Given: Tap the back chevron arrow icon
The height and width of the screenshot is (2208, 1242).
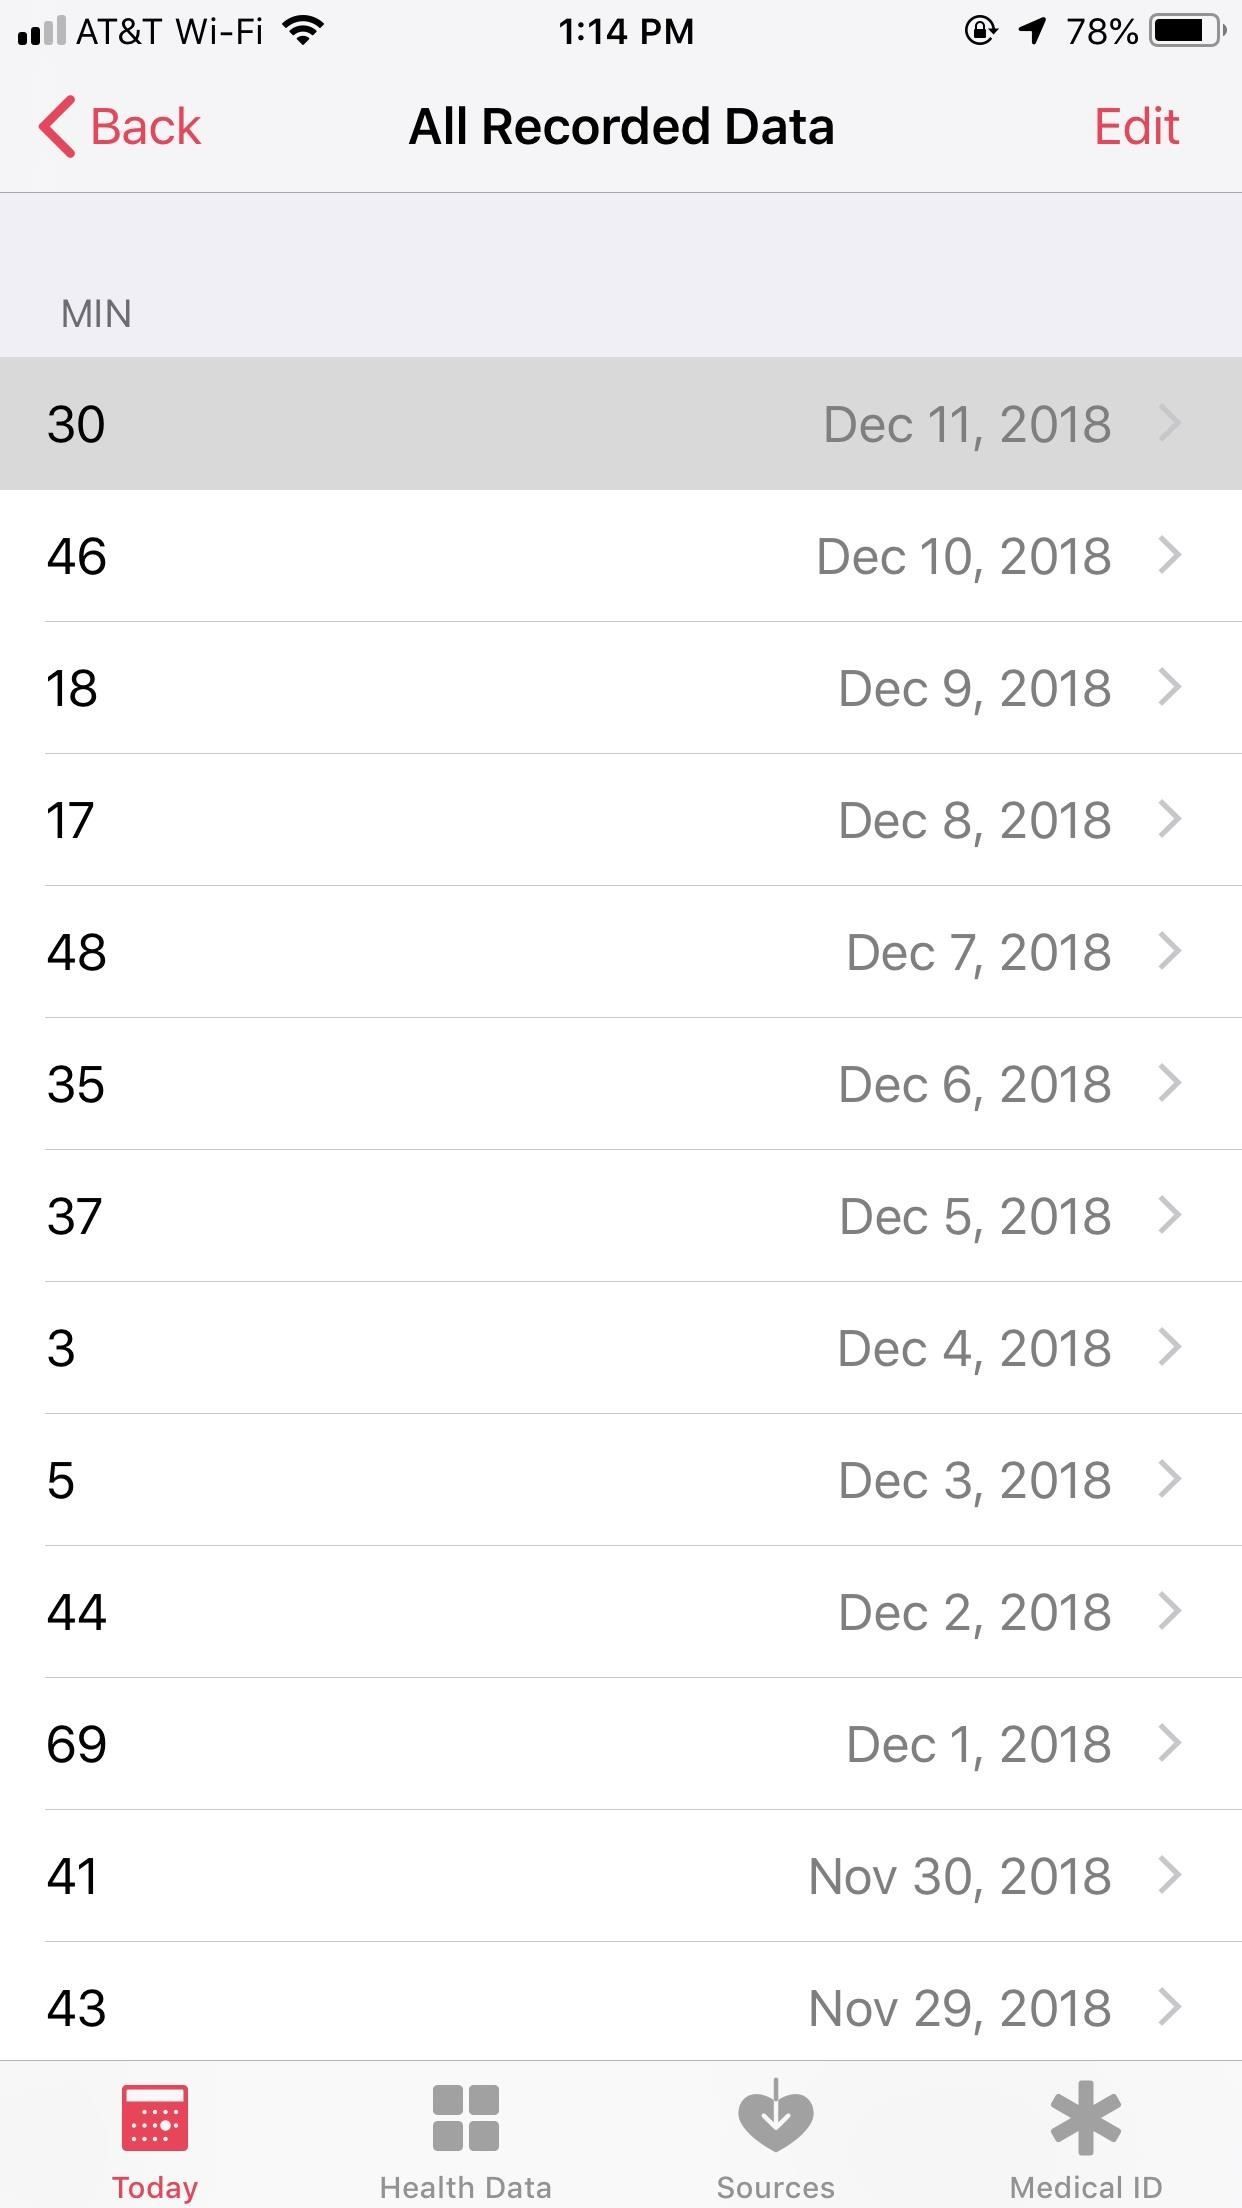Looking at the screenshot, I should (57, 127).
